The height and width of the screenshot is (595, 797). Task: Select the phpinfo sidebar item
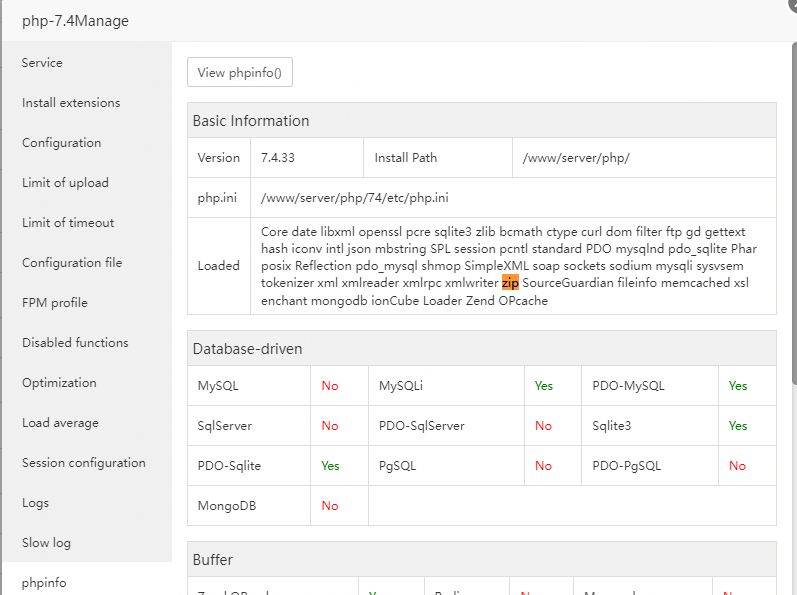44,582
